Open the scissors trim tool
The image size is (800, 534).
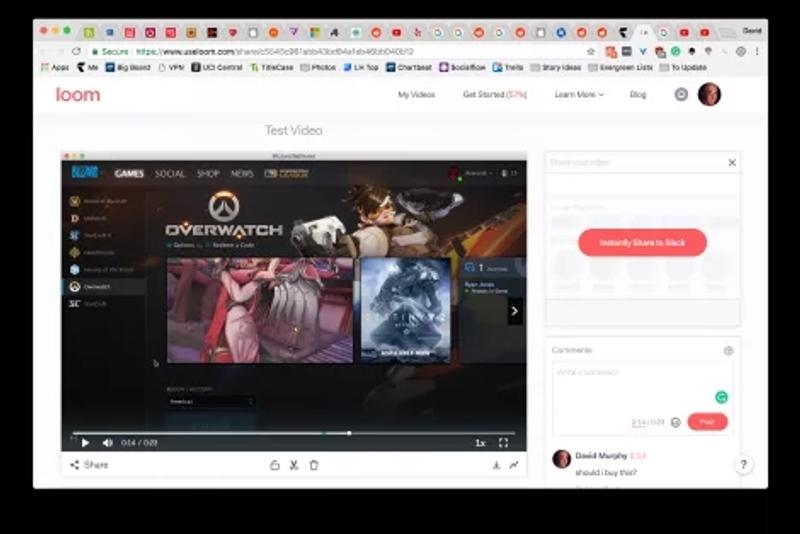tap(294, 465)
